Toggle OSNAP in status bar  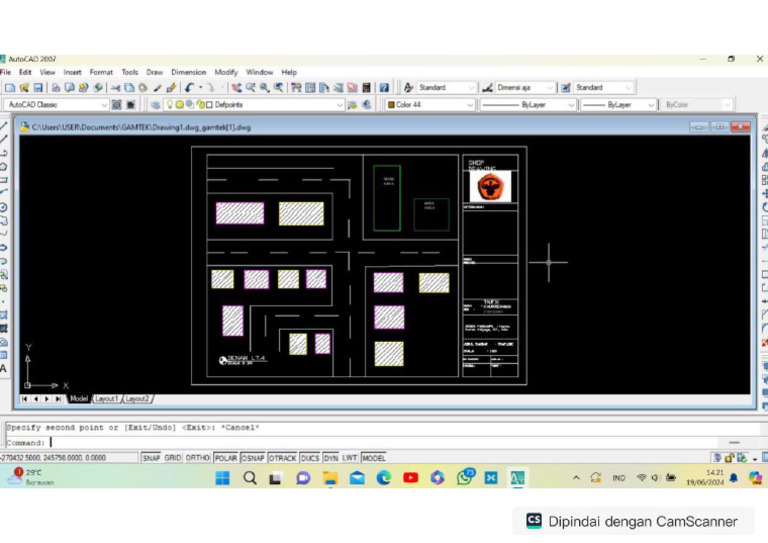point(253,458)
